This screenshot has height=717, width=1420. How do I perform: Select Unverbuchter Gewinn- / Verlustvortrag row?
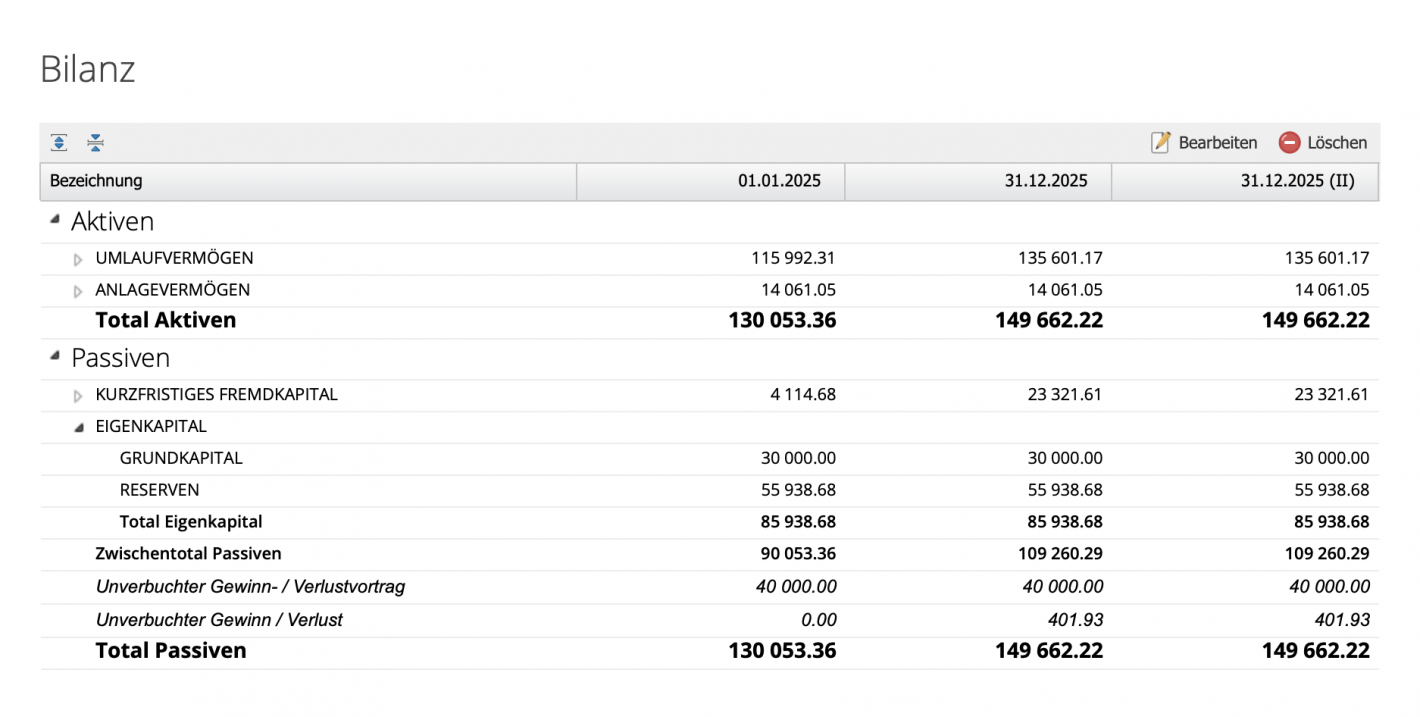click(x=250, y=587)
